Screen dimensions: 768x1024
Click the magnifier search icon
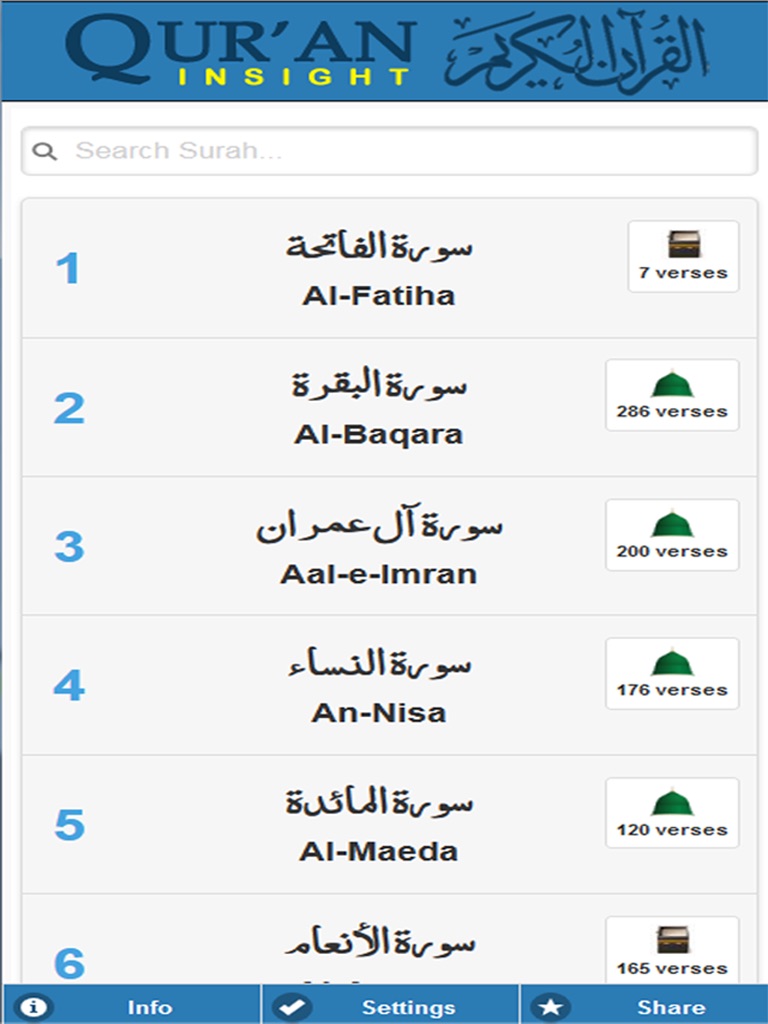point(44,151)
